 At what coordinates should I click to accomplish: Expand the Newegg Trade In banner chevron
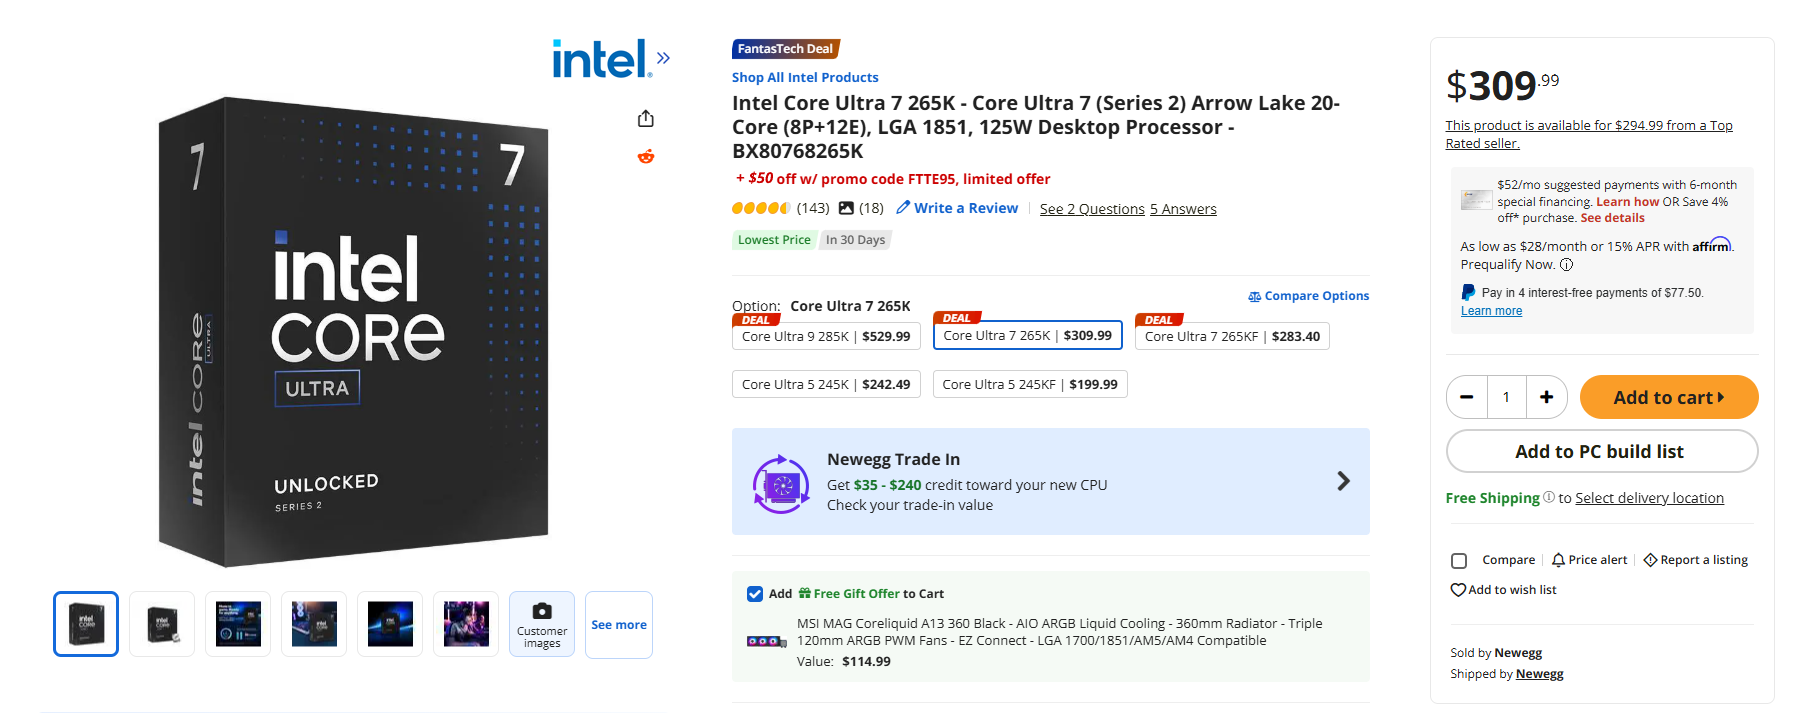[1343, 481]
